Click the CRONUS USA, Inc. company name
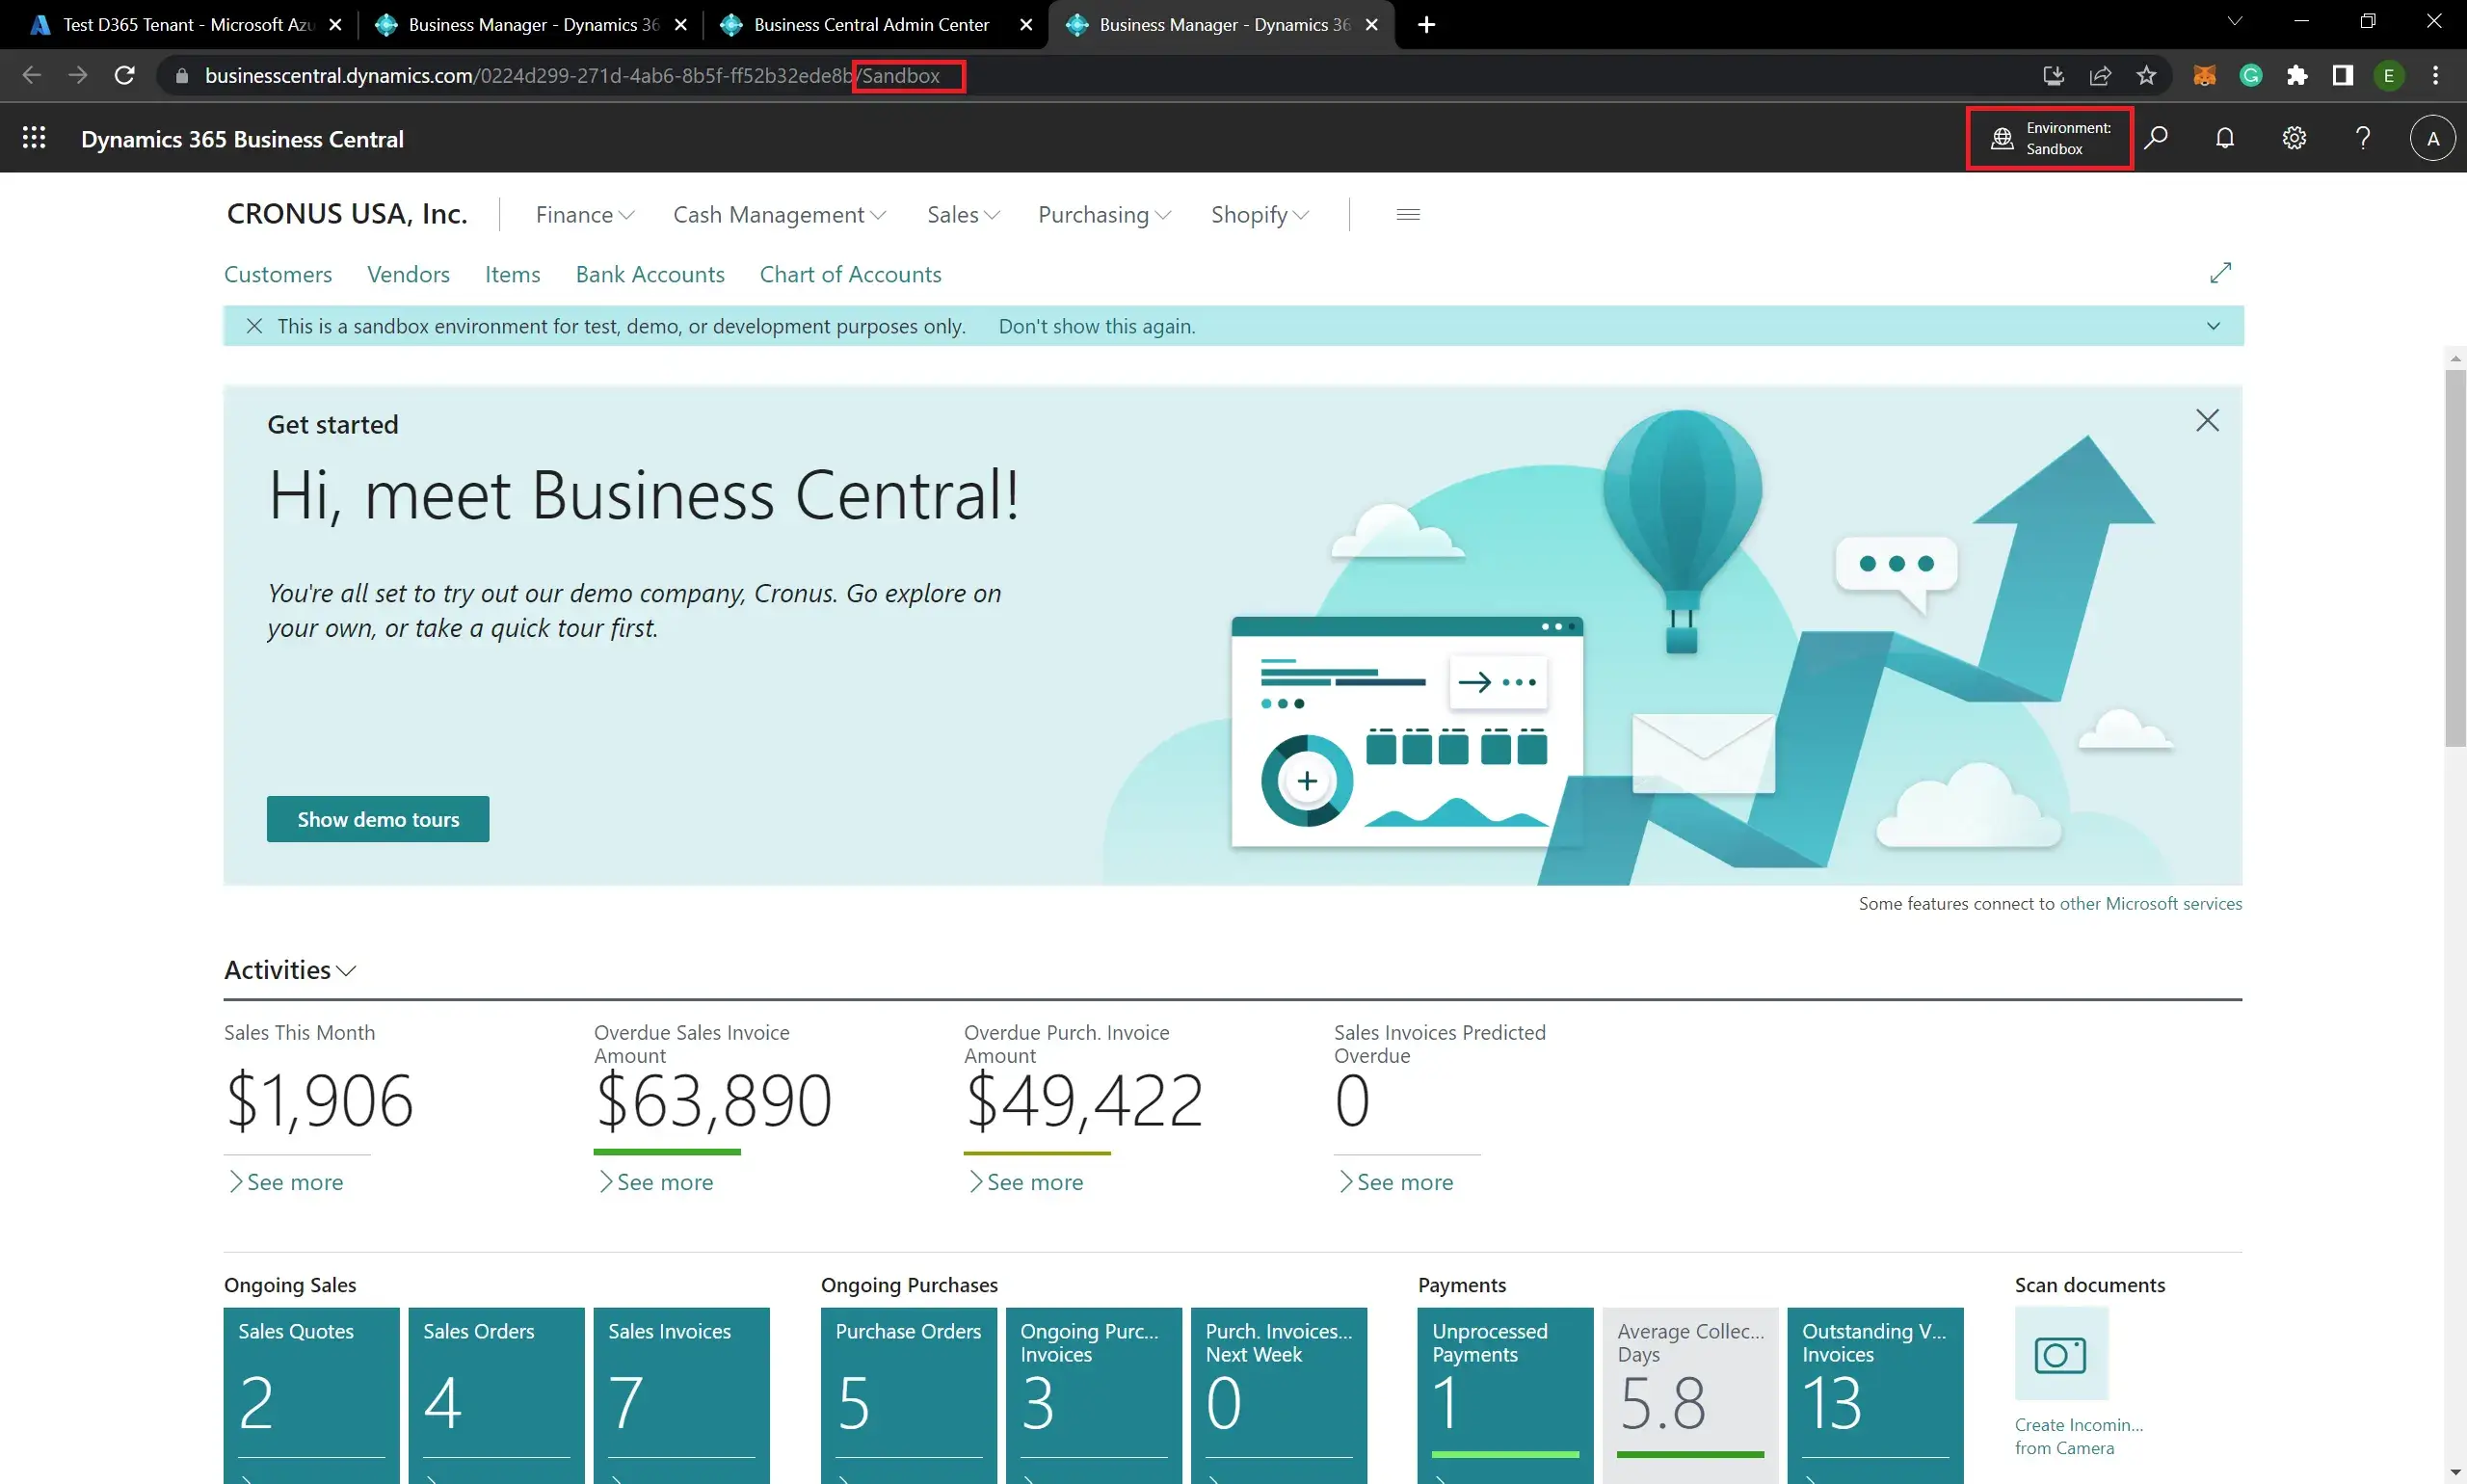This screenshot has width=2467, height=1484. pos(347,214)
